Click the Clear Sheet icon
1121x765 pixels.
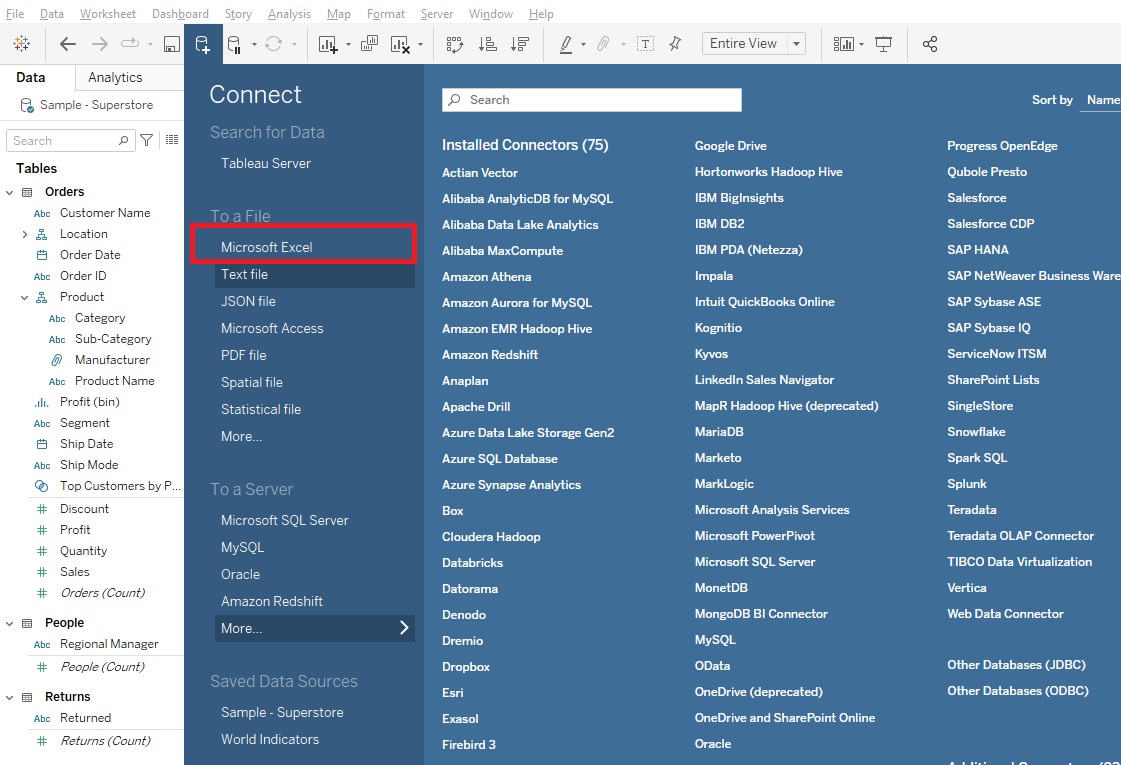click(400, 44)
